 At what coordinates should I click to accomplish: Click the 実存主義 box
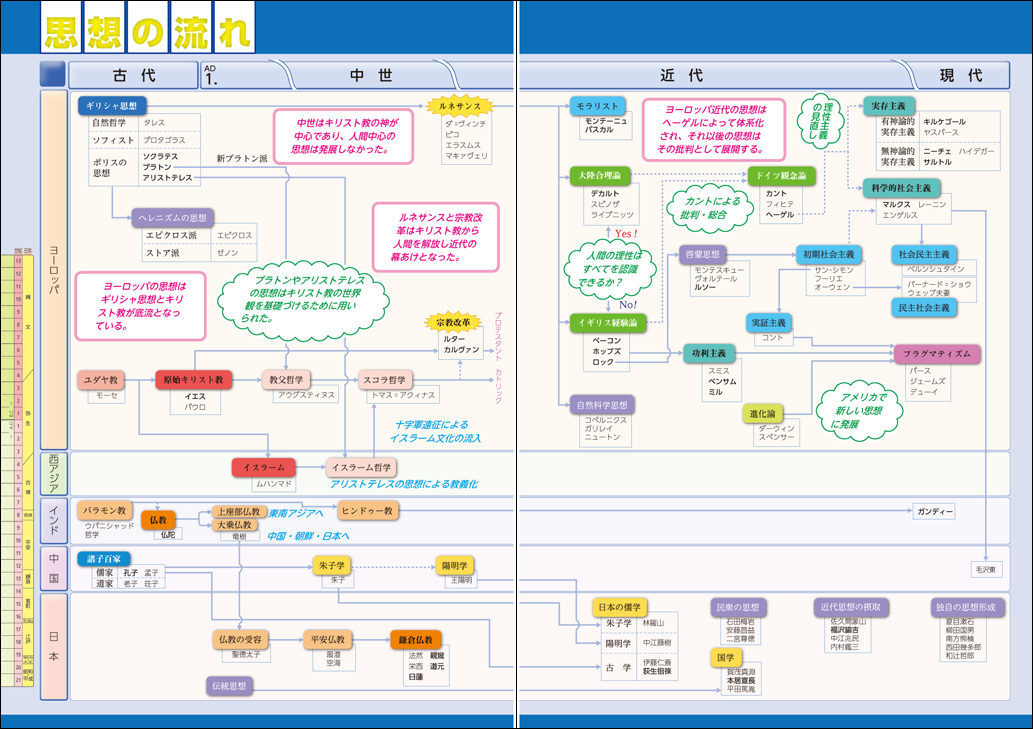pyautogui.click(x=888, y=105)
